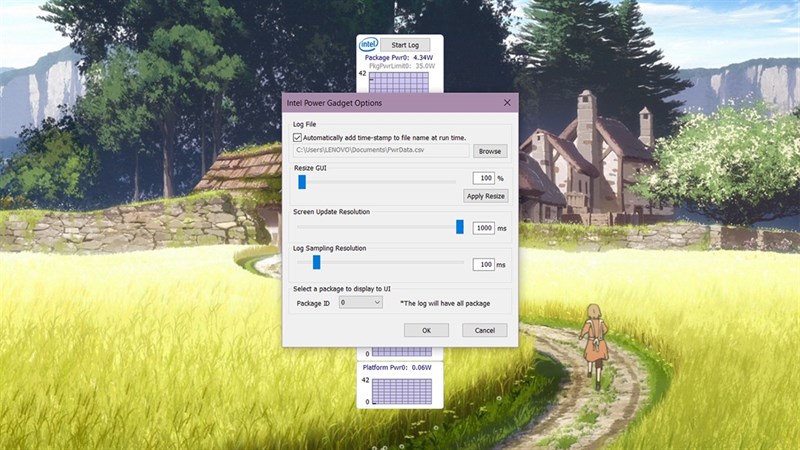Click the "Select a package to display to UI" label
This screenshot has height=450, width=800.
342,289
